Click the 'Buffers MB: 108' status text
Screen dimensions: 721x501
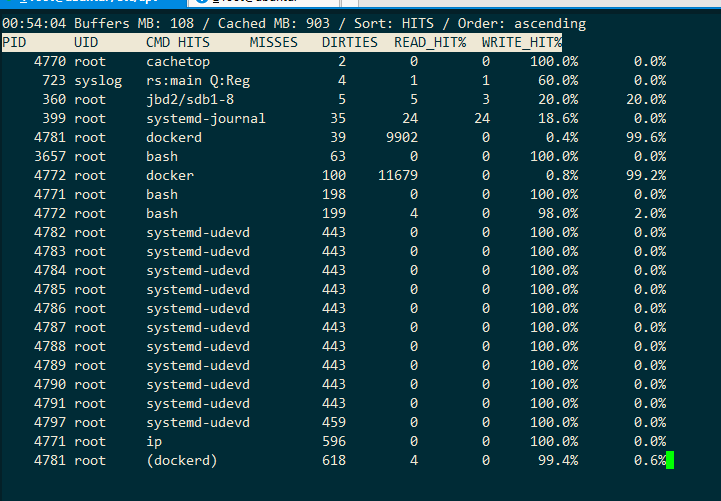134,23
